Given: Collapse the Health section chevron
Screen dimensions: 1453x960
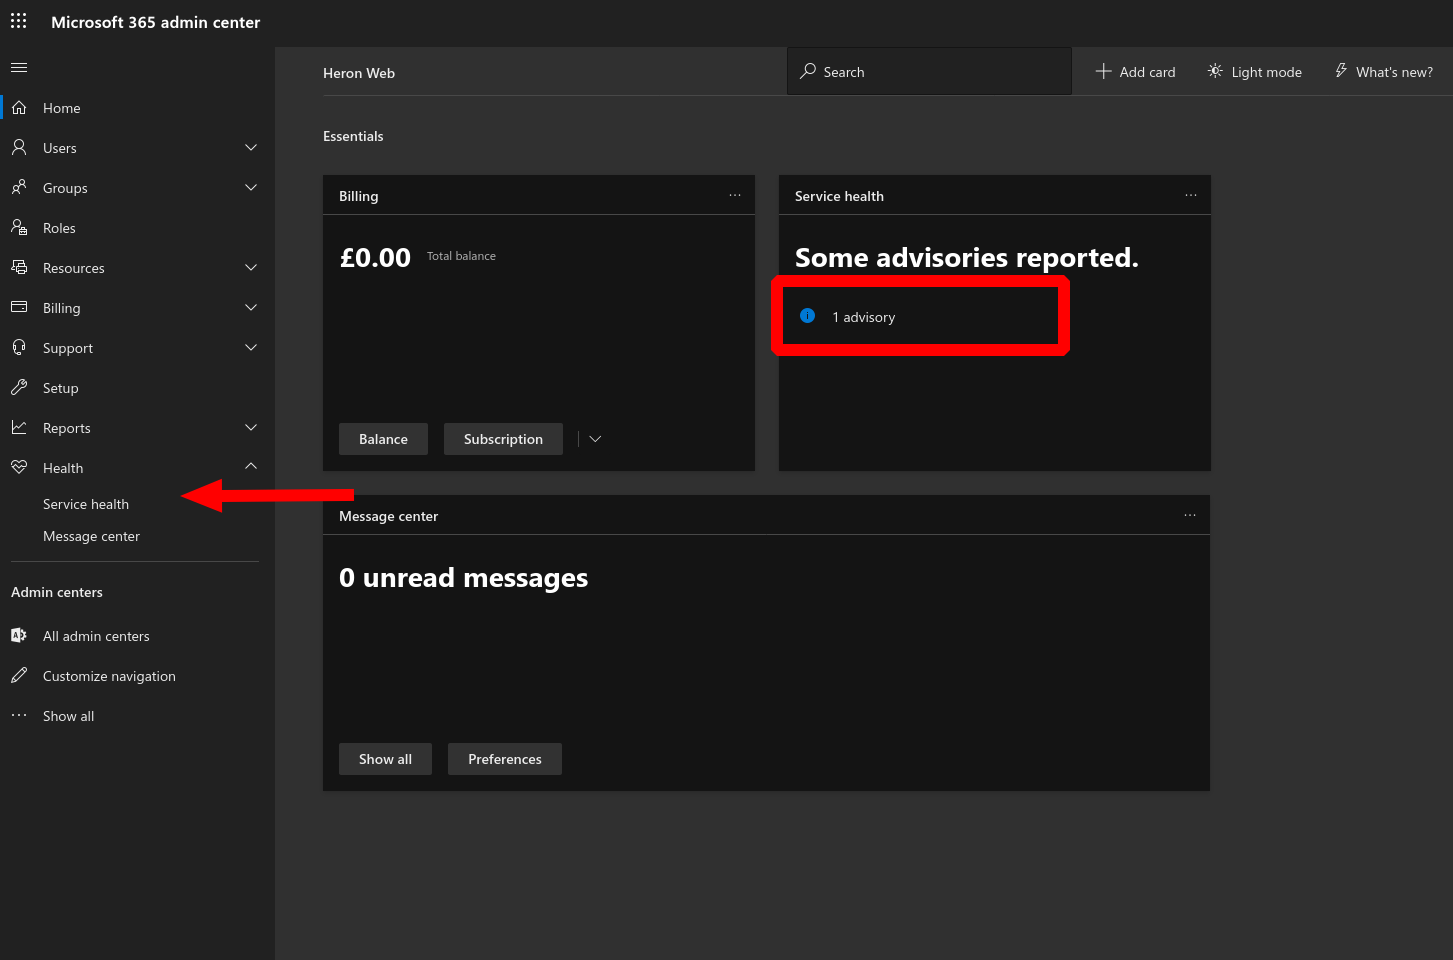Looking at the screenshot, I should [x=251, y=466].
